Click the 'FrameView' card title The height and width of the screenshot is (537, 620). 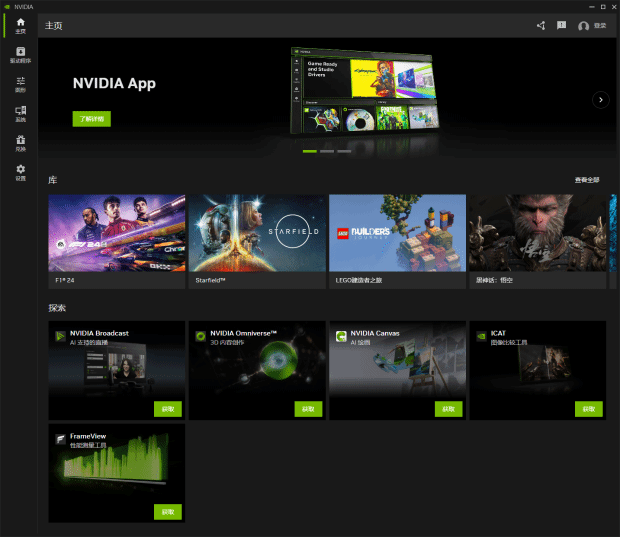(88, 436)
